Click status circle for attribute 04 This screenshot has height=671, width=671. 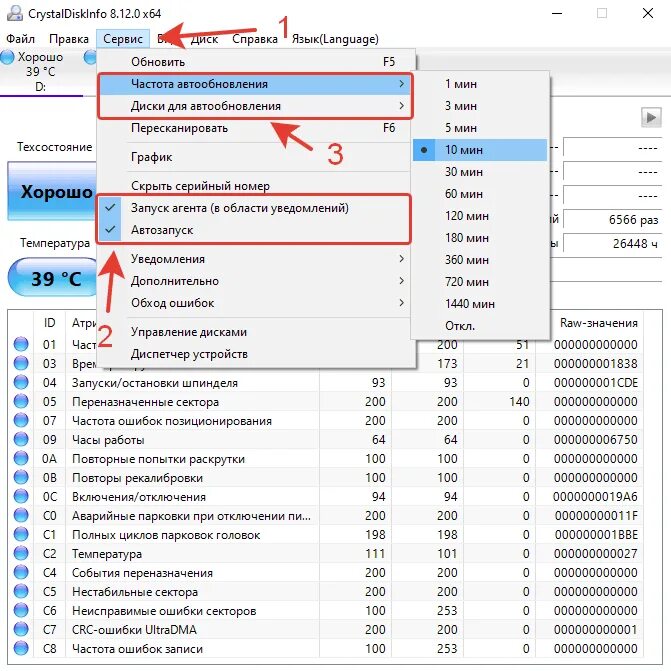[21, 382]
